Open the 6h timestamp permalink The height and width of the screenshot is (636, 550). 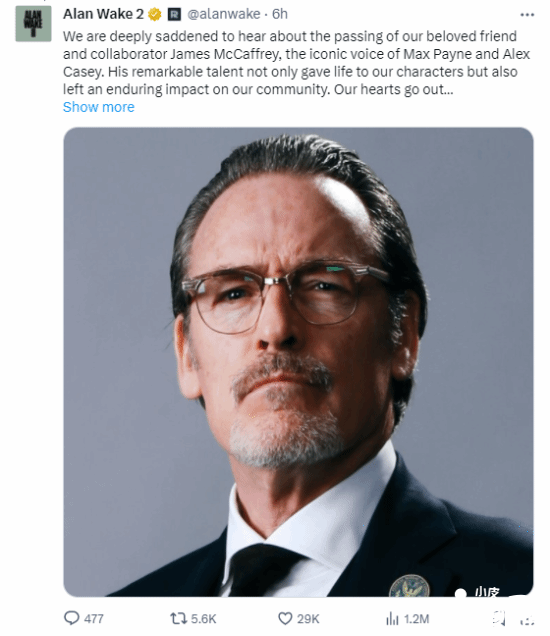pyautogui.click(x=279, y=14)
